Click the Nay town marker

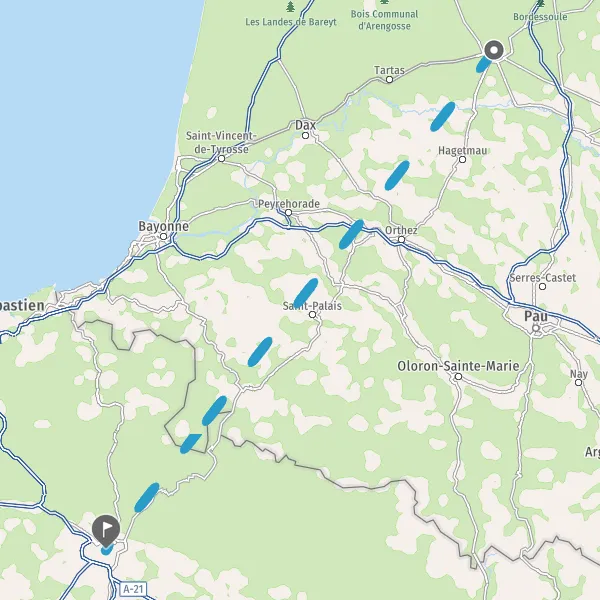click(x=579, y=382)
